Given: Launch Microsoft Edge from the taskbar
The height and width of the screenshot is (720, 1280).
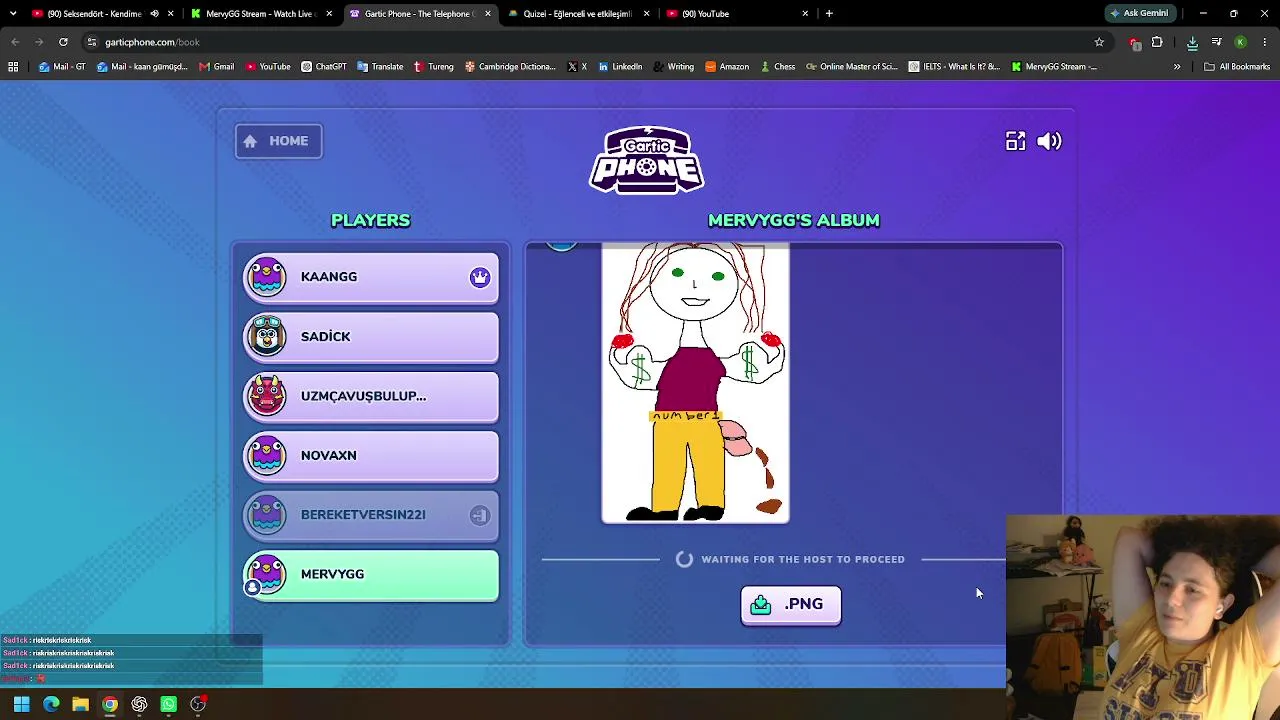Looking at the screenshot, I should [x=51, y=704].
